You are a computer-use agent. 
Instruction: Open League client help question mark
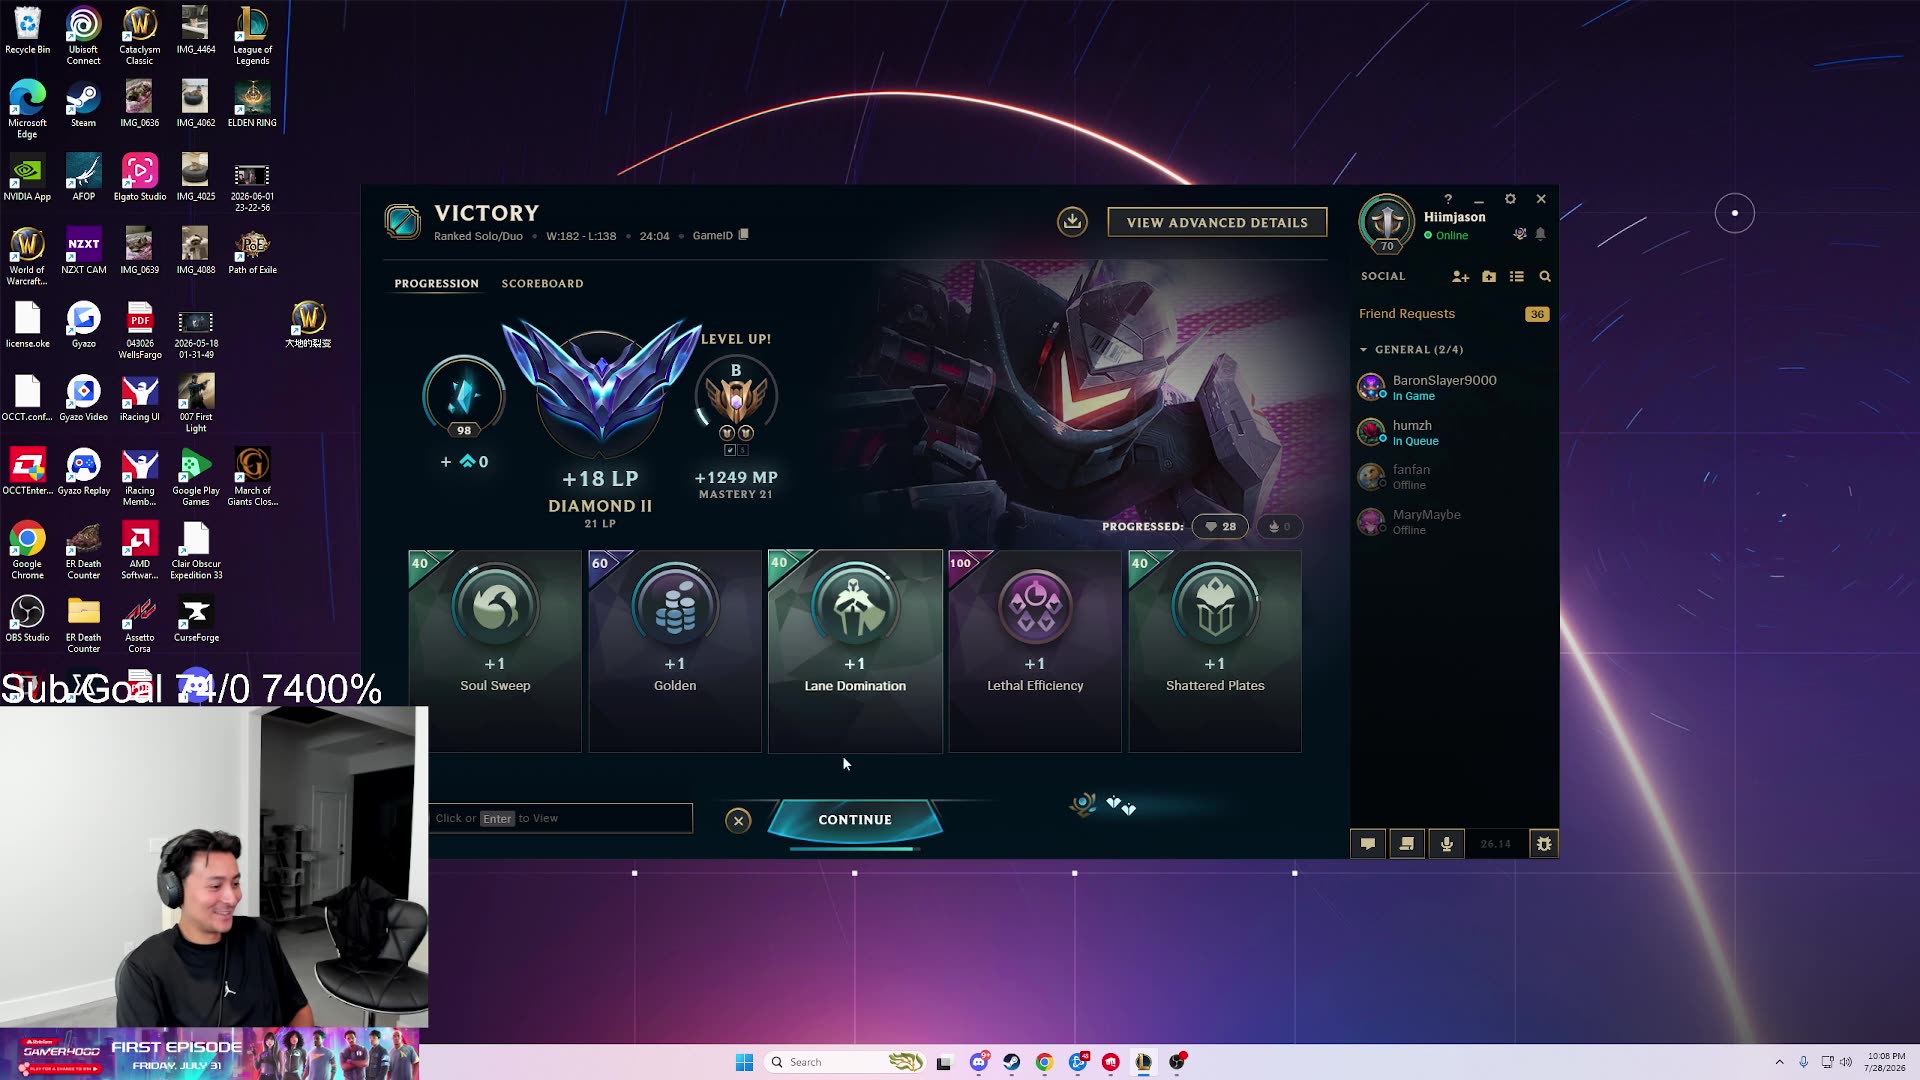1448,199
